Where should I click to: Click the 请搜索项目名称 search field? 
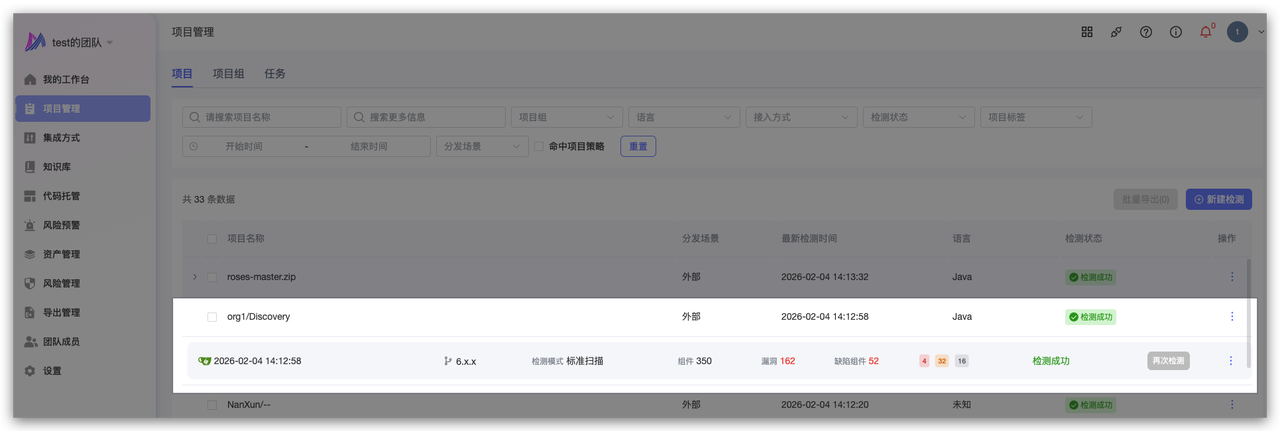coord(262,117)
